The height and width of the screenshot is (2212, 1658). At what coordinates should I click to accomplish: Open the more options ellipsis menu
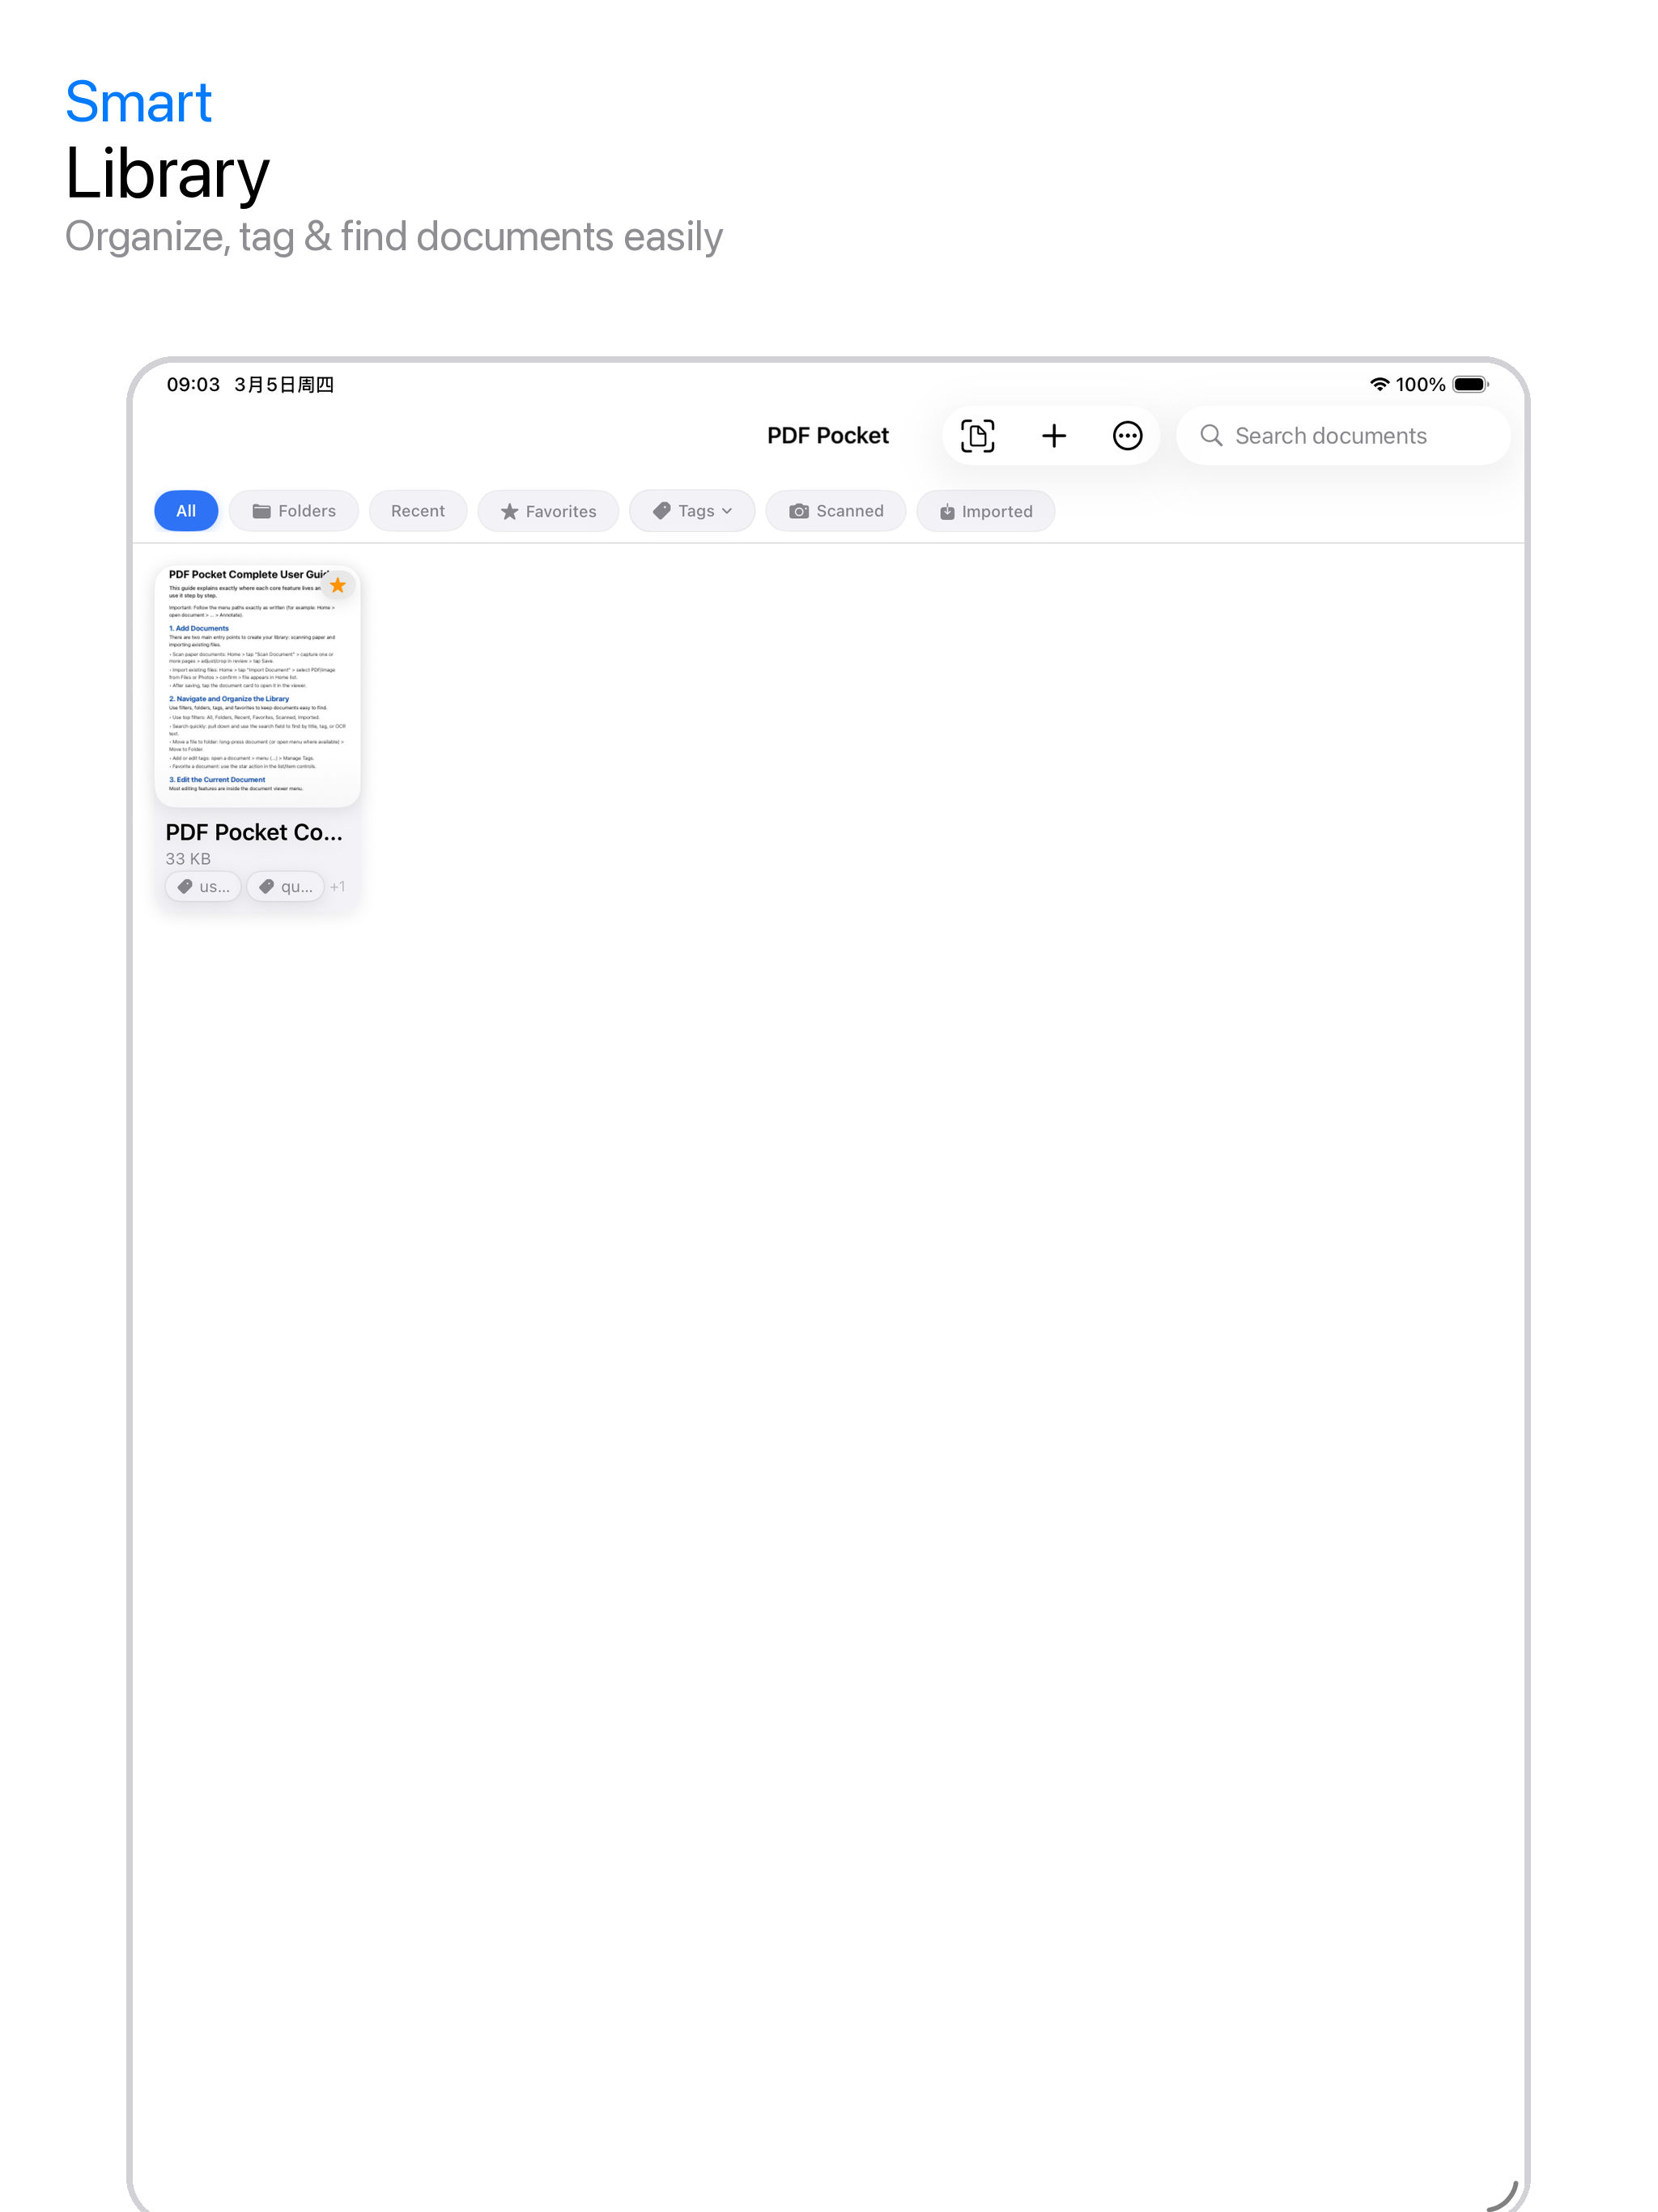[x=1127, y=436]
